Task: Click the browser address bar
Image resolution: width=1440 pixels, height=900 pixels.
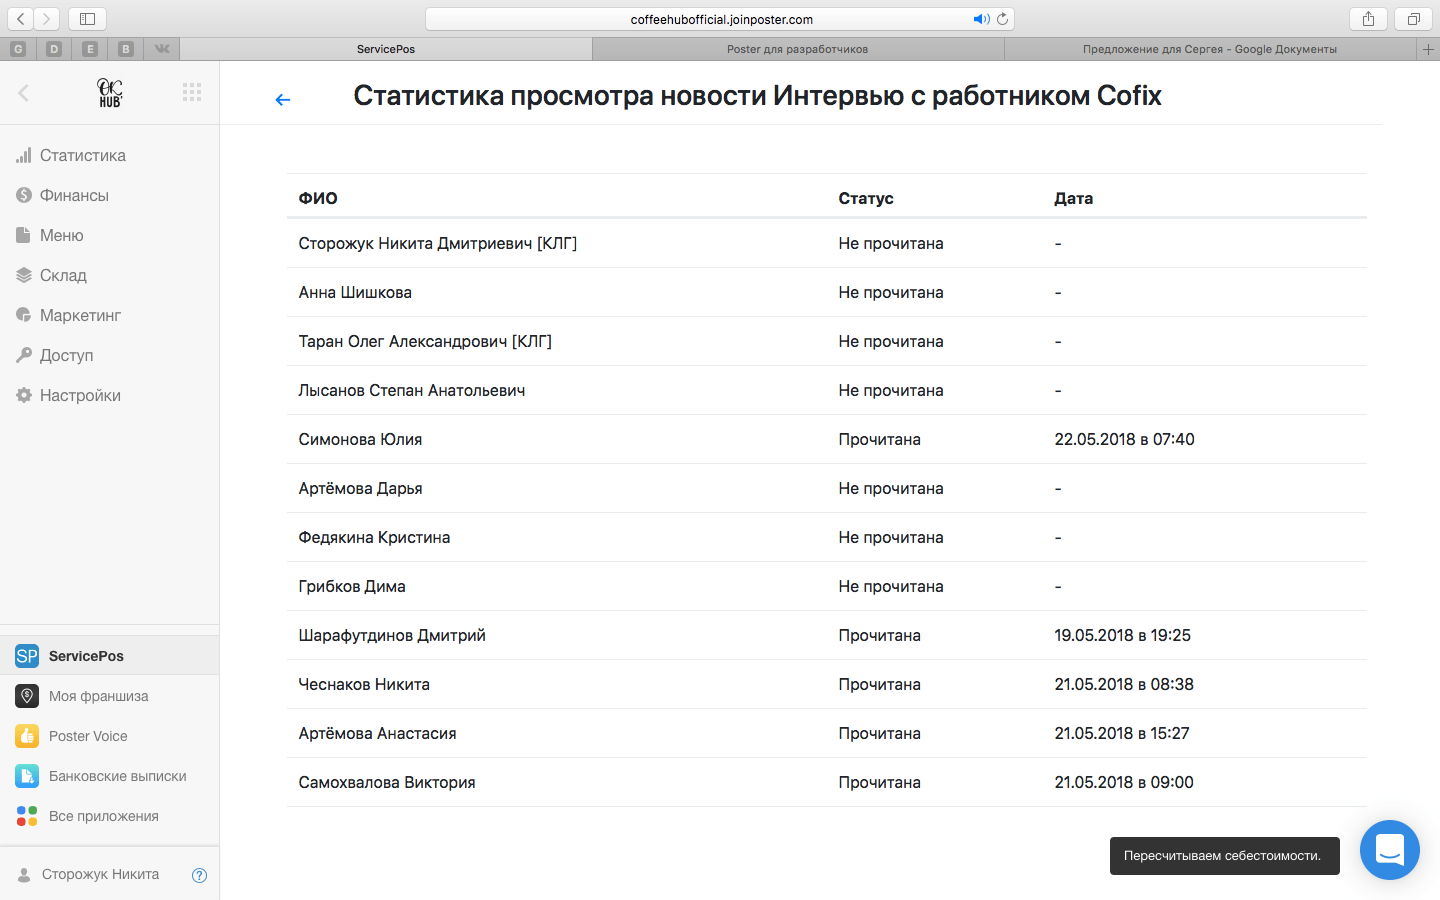Action: point(720,19)
